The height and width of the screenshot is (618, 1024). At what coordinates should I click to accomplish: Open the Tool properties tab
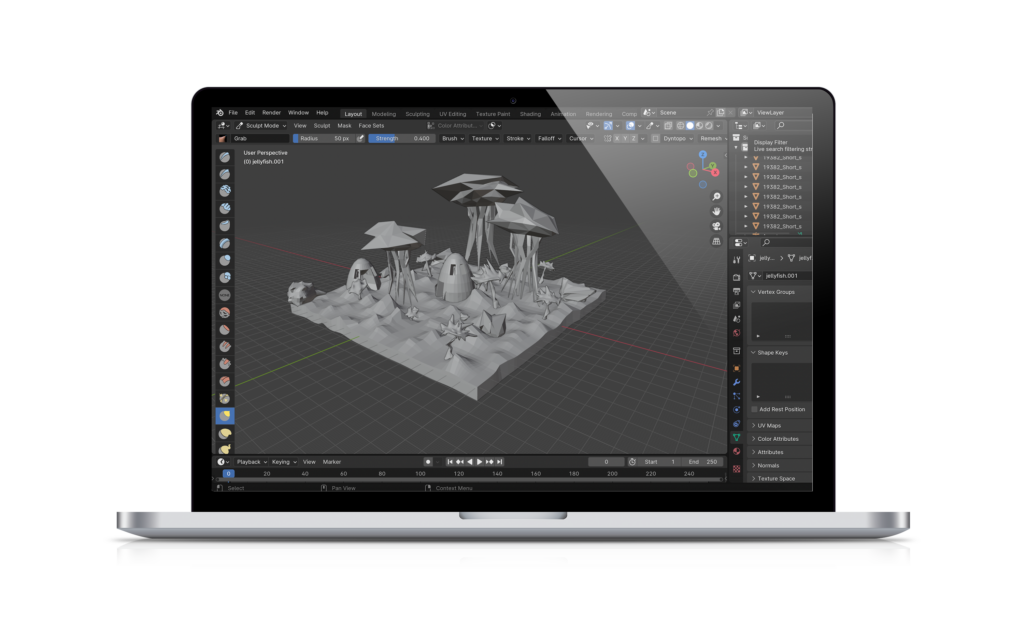click(x=737, y=259)
